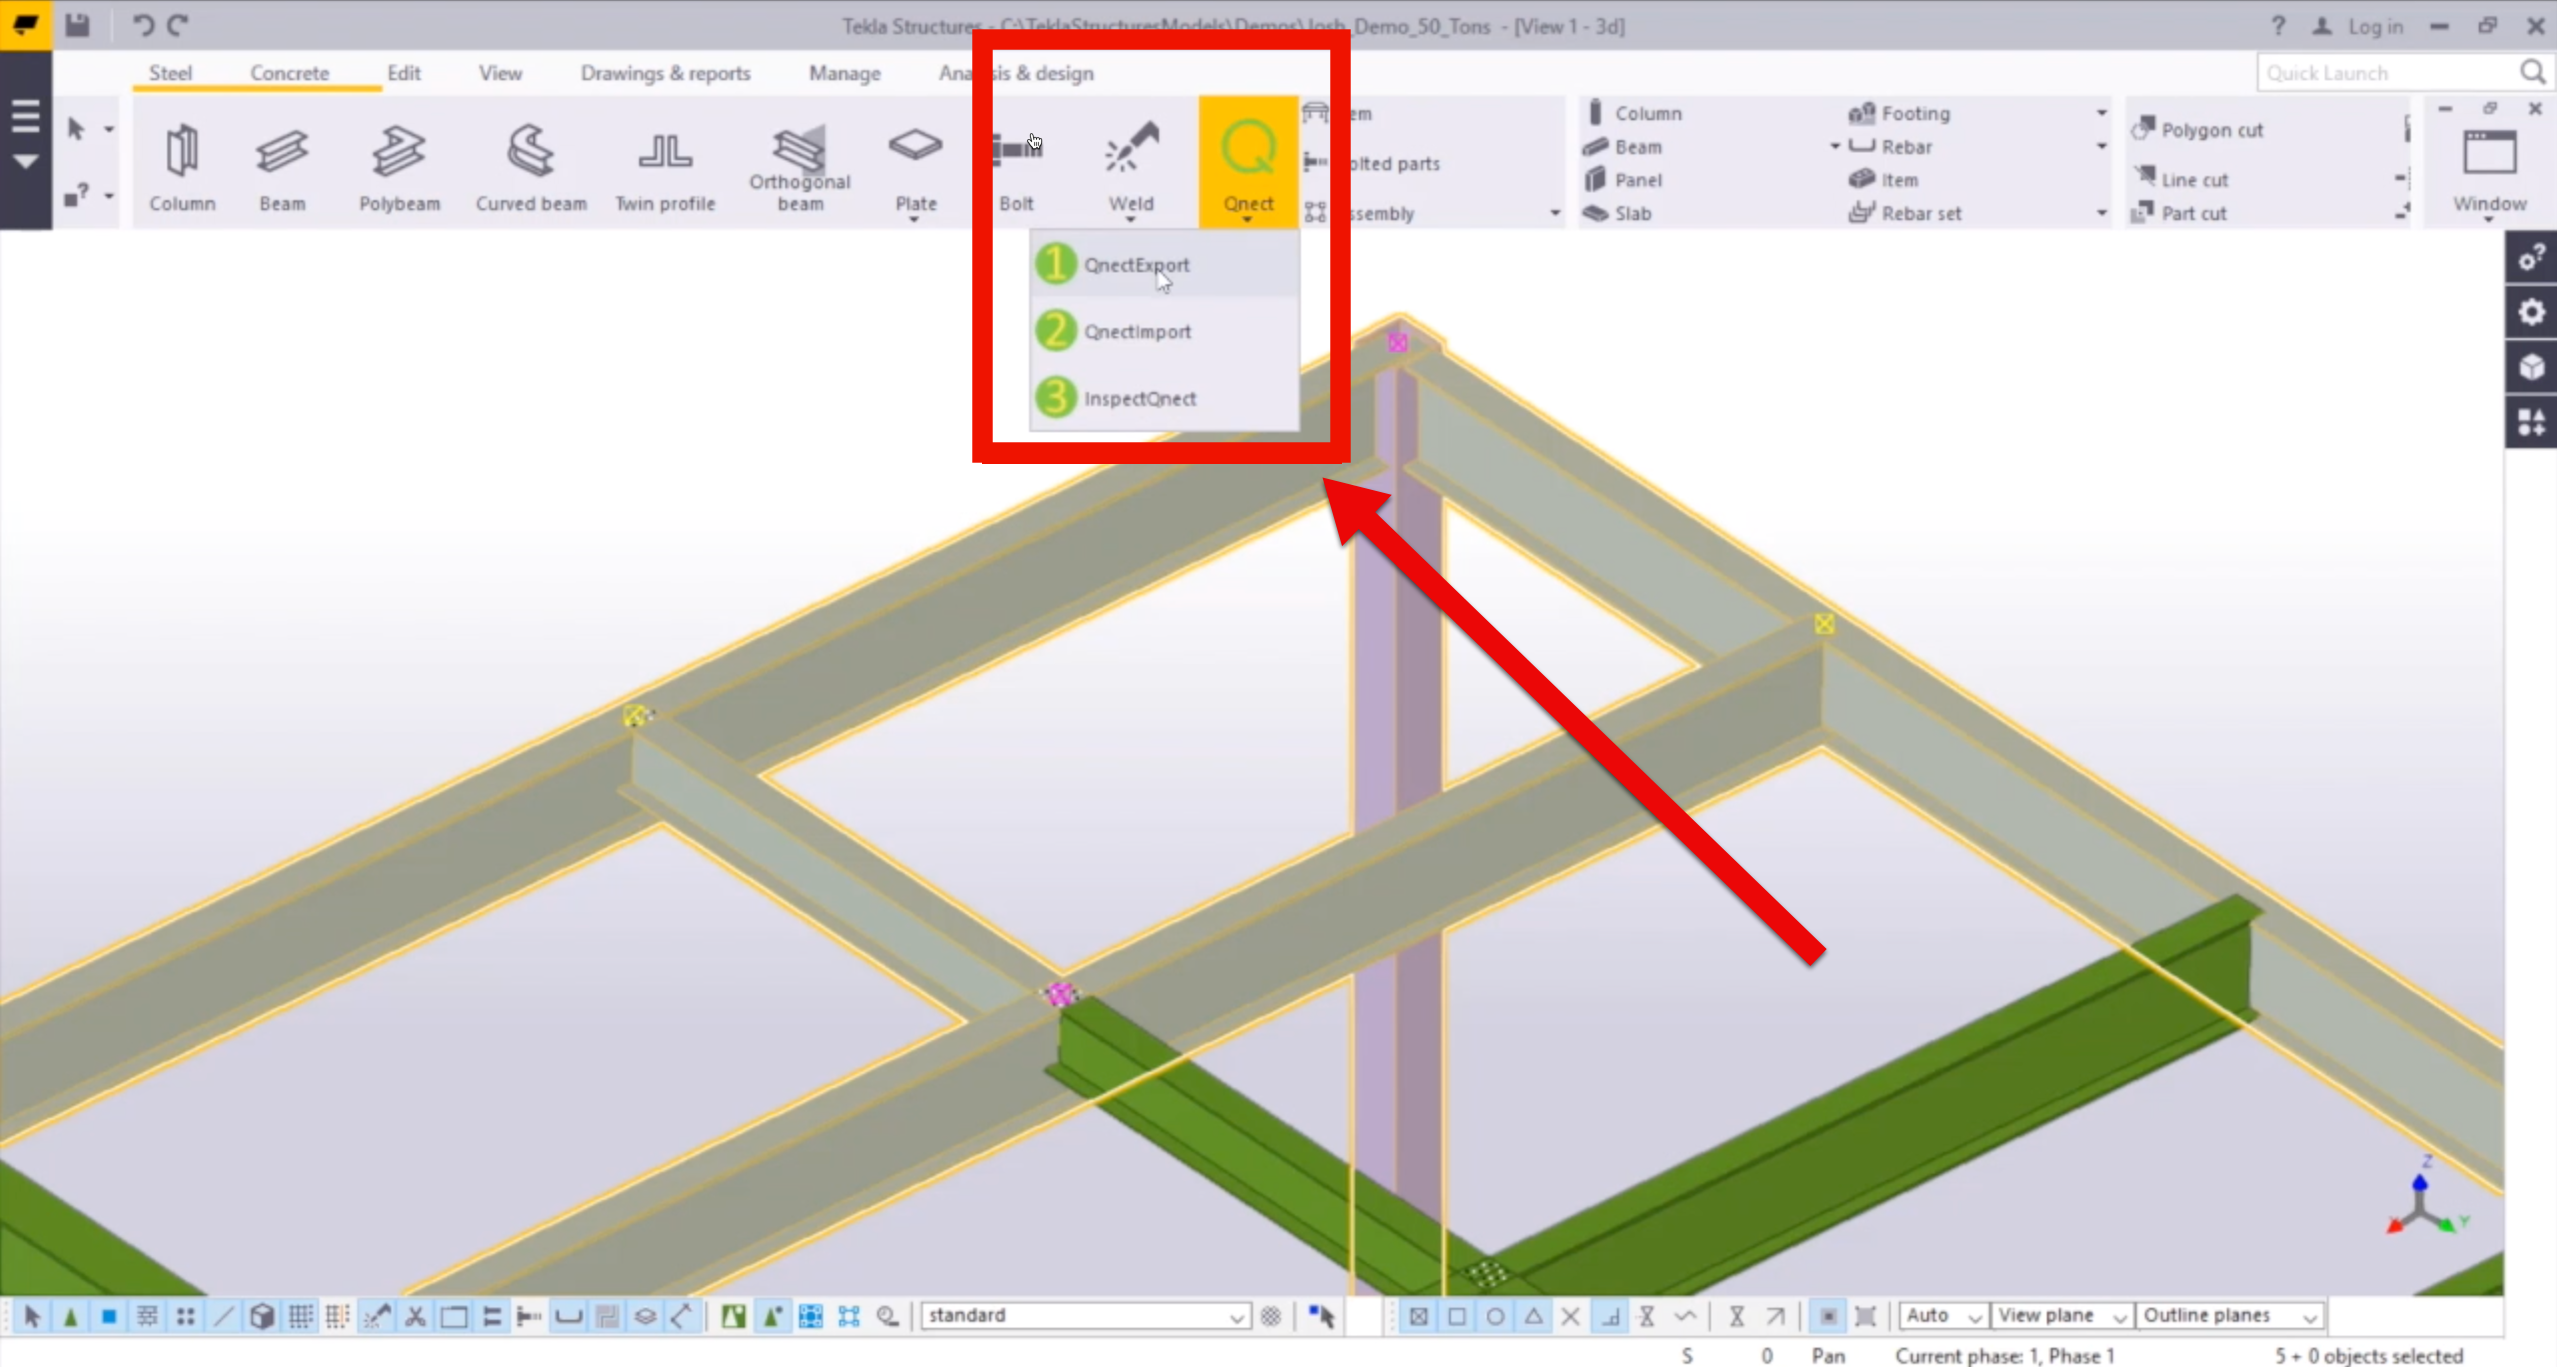Open the hamburger File menu
Viewport: 2557px width, 1367px height.
26,117
